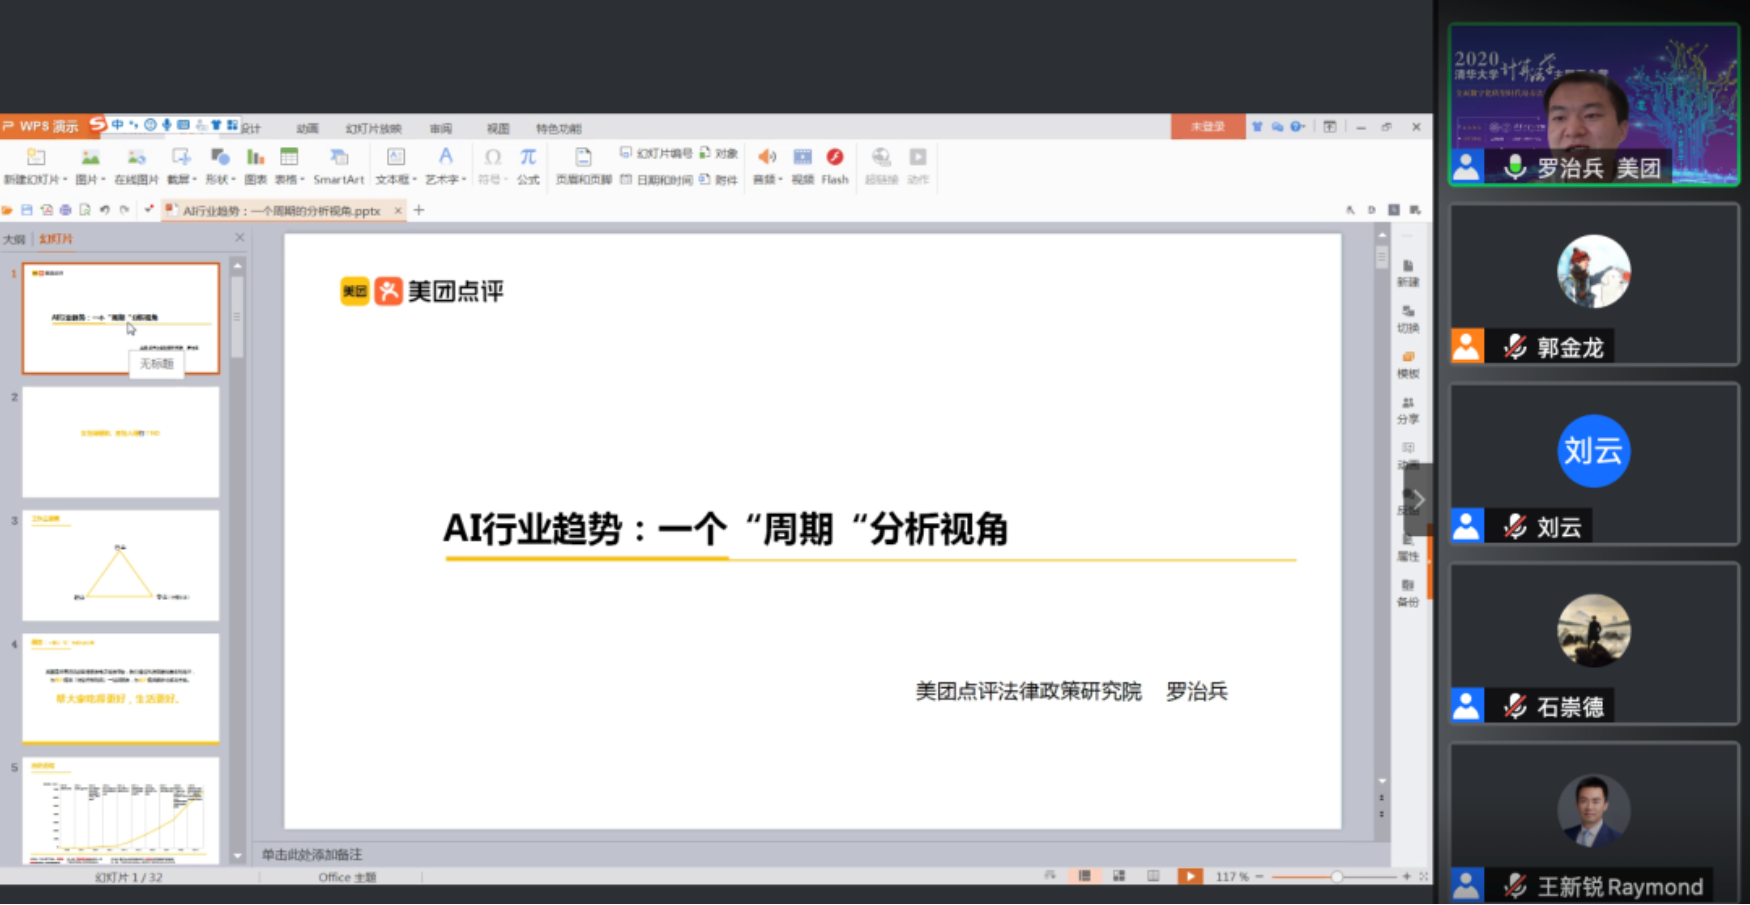Save the presentation with the floppy icon
1750x905 pixels.
point(27,210)
